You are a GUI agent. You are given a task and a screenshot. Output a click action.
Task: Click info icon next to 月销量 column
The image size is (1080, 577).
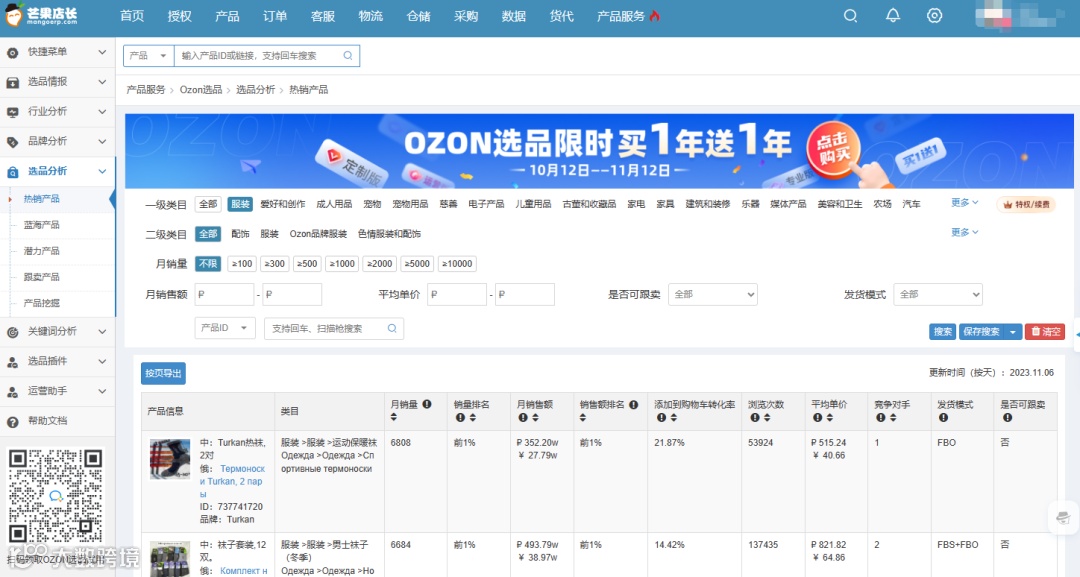tap(427, 404)
